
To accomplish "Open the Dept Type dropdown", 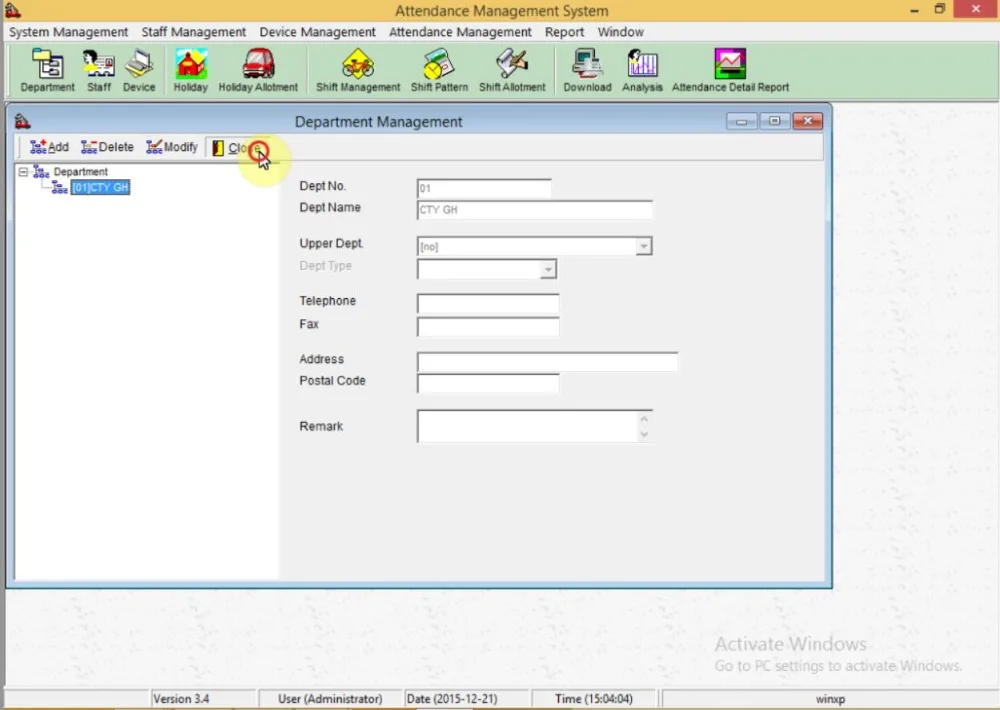I will [548, 269].
